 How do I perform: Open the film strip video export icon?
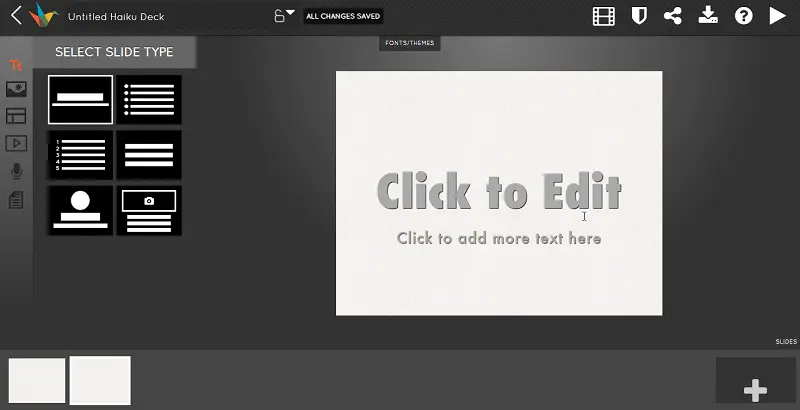603,16
